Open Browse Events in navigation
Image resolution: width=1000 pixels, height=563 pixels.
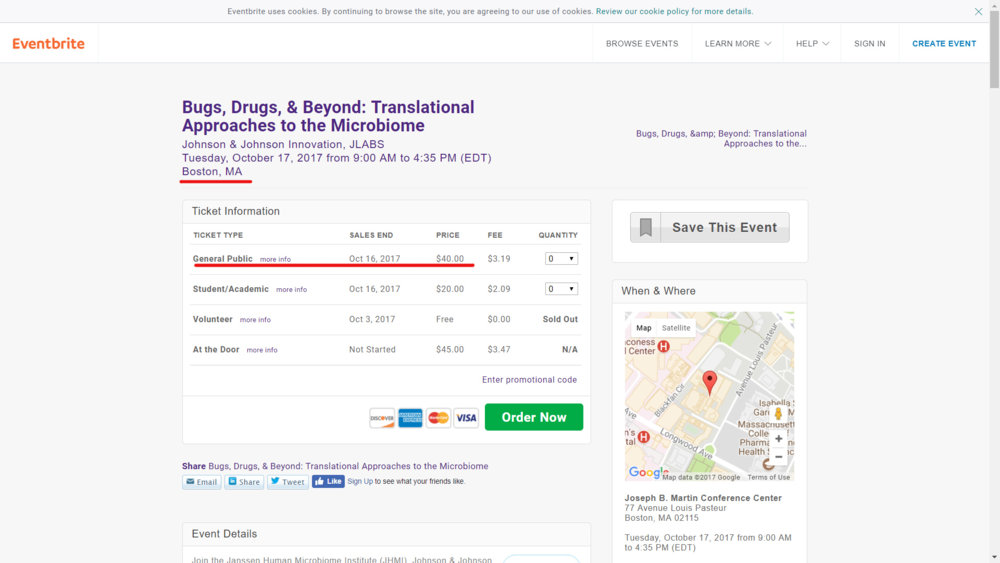click(642, 44)
